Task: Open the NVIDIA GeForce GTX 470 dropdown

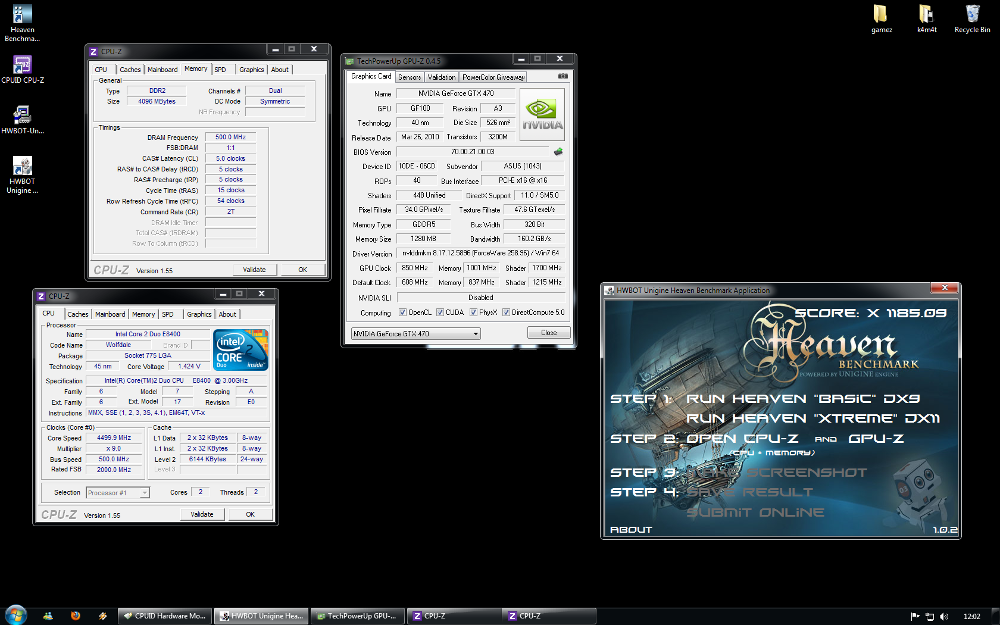Action: (415, 334)
